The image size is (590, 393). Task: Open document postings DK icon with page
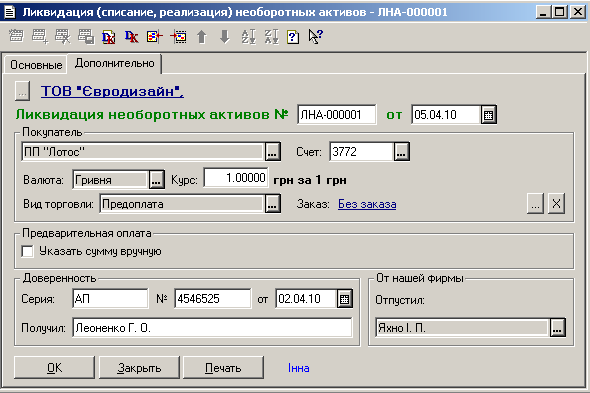pos(109,37)
